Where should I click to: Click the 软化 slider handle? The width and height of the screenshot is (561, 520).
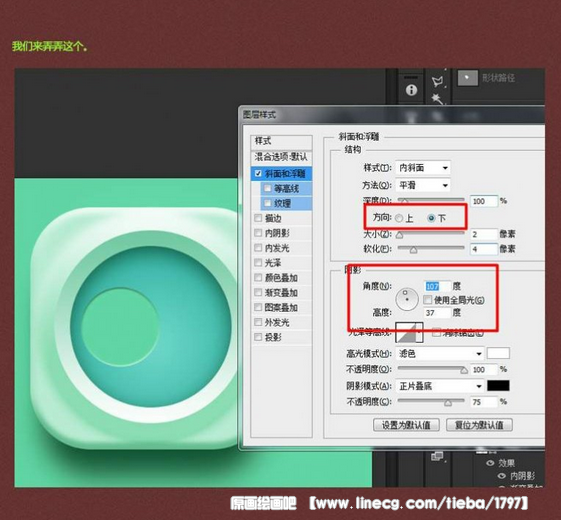[413, 250]
